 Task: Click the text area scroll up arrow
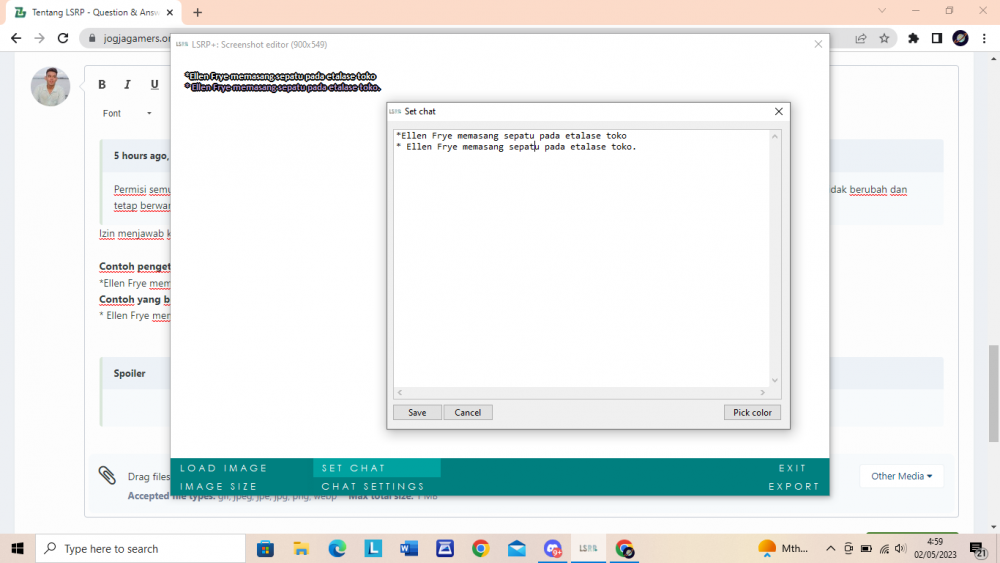(775, 136)
